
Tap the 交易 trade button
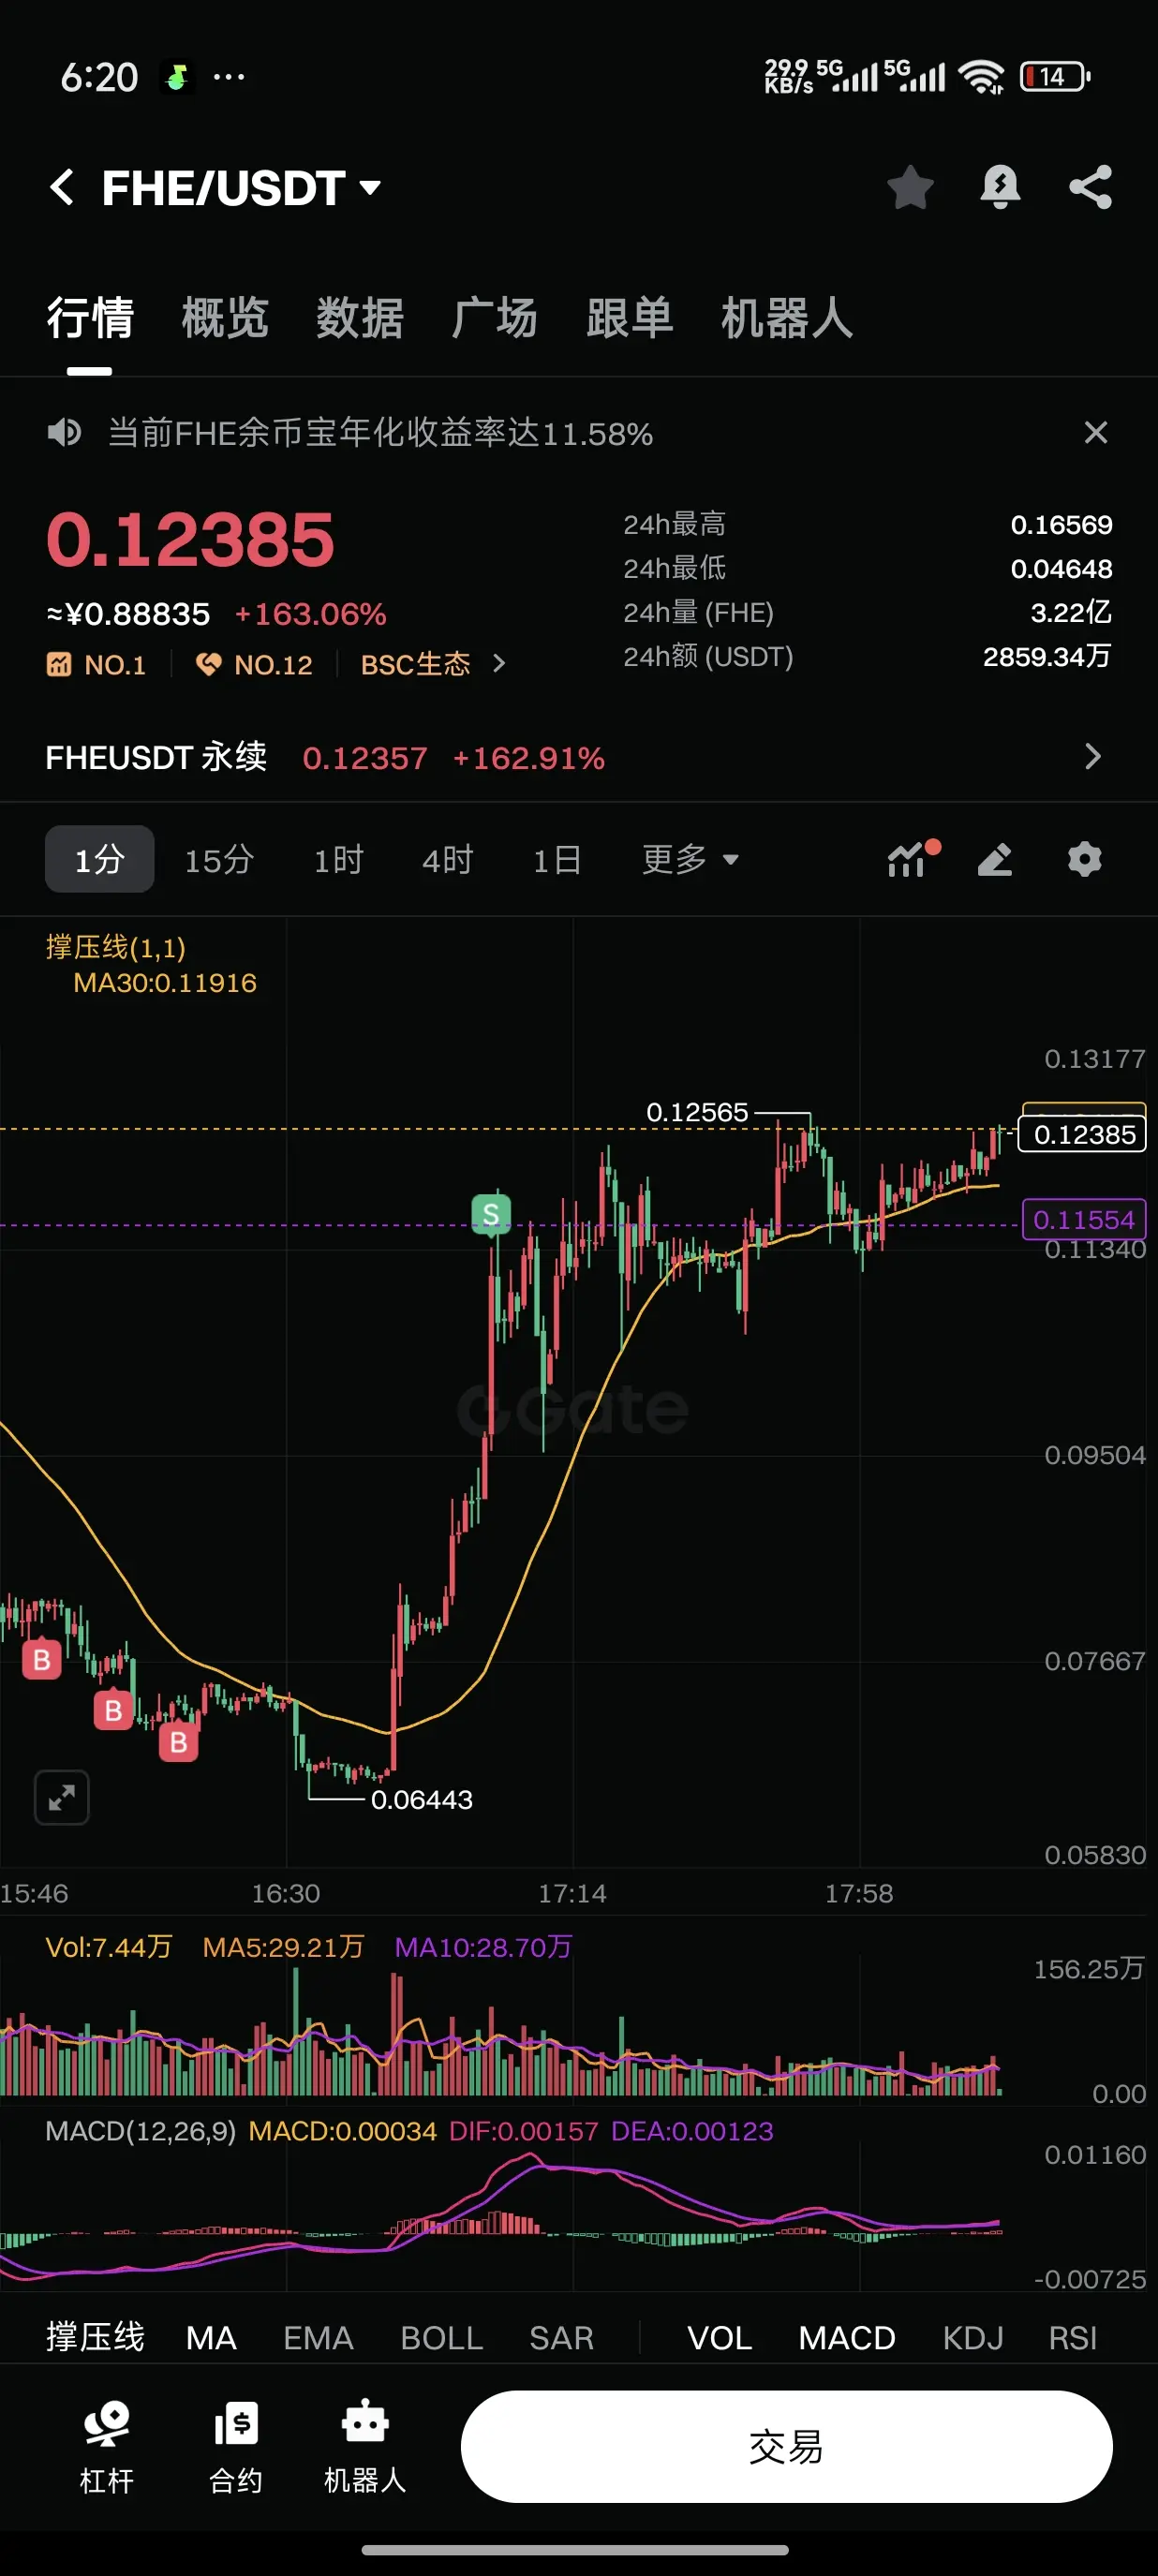[x=786, y=2446]
